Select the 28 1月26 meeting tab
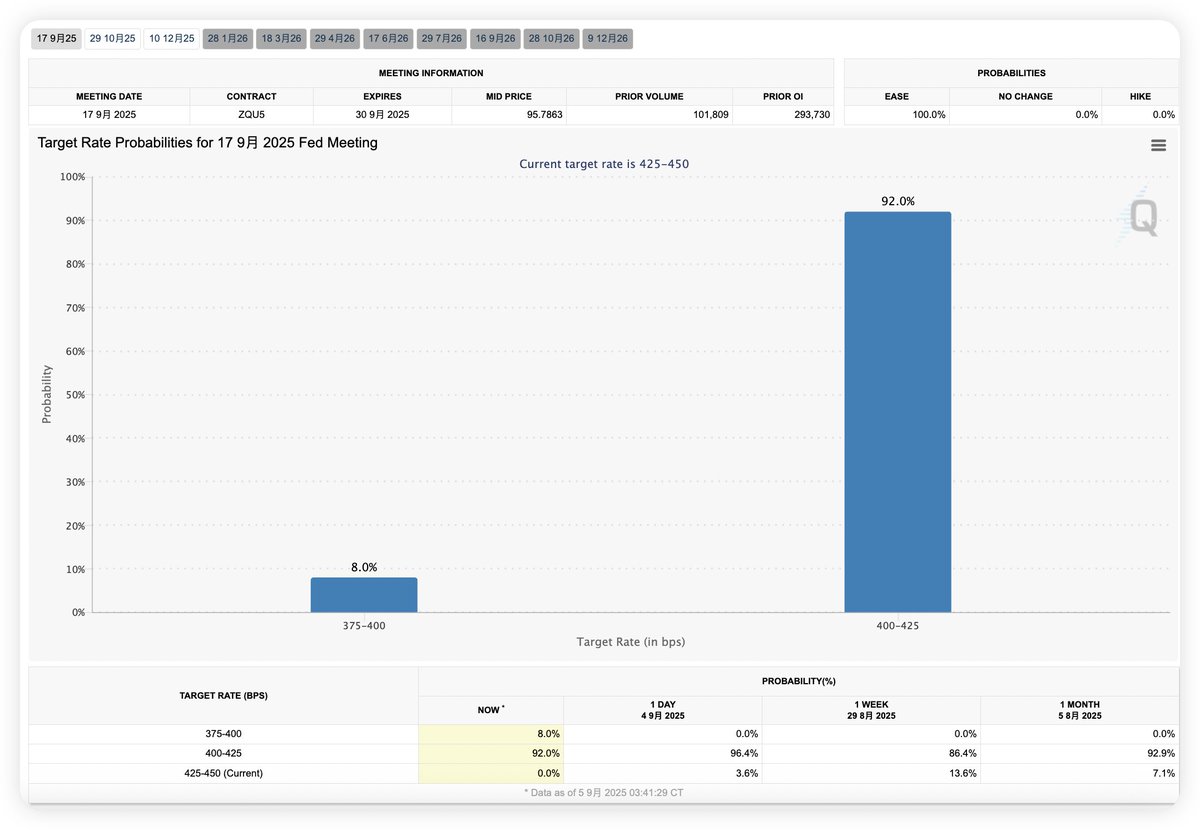1200x830 pixels. [227, 38]
